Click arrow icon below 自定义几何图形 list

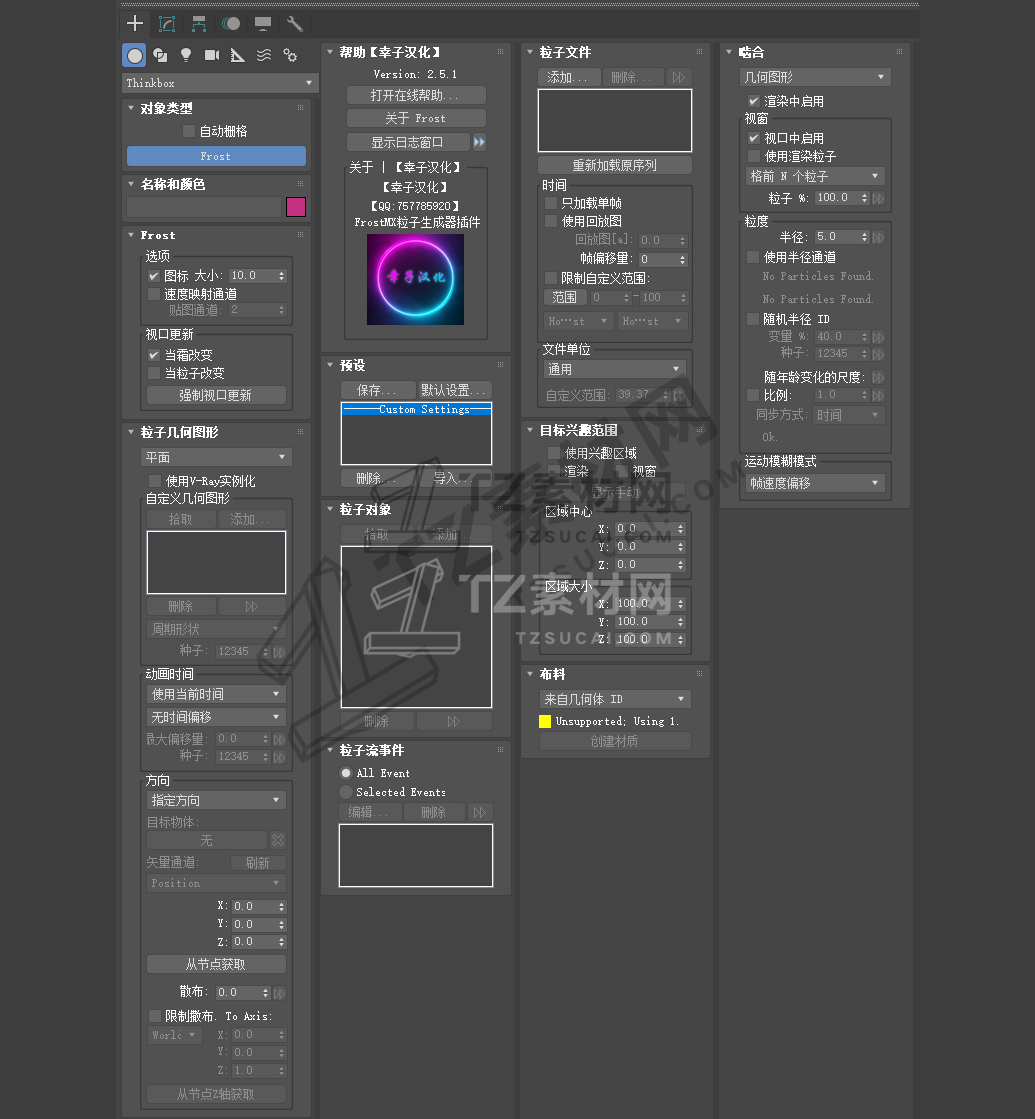pos(252,607)
